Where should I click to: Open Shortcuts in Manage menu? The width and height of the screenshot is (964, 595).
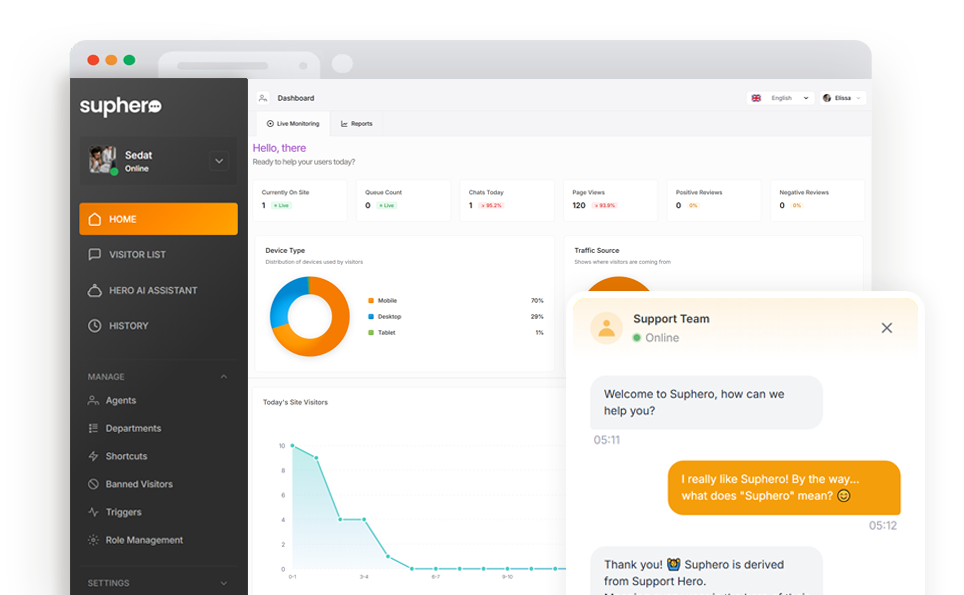click(126, 456)
